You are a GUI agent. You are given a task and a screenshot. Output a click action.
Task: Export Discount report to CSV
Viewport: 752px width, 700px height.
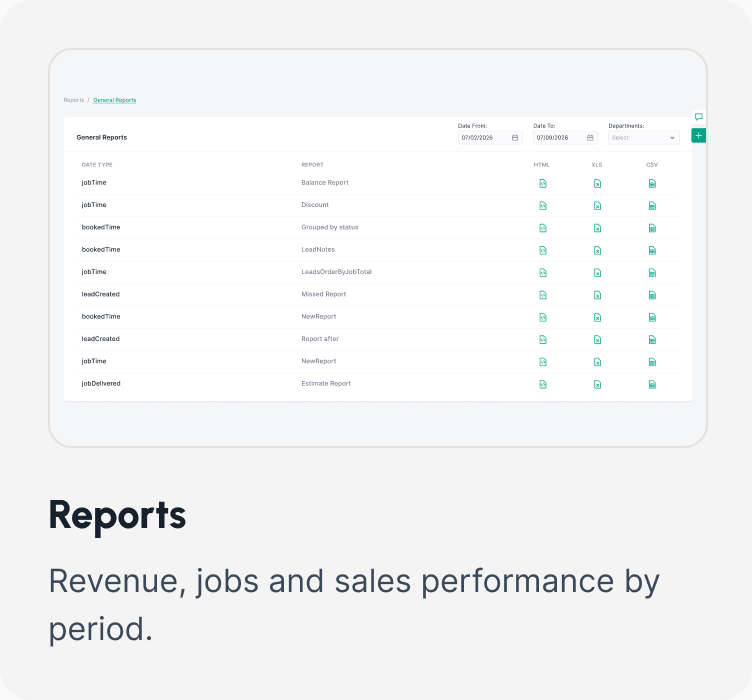(652, 206)
